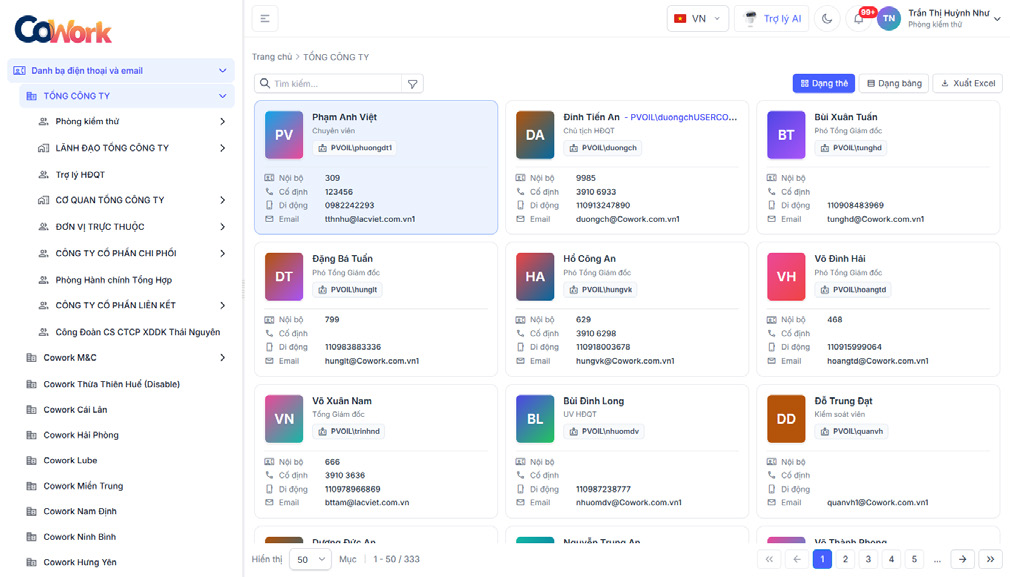Select Cowork Nam Định company
The width and height of the screenshot is (1010, 577).
79,511
